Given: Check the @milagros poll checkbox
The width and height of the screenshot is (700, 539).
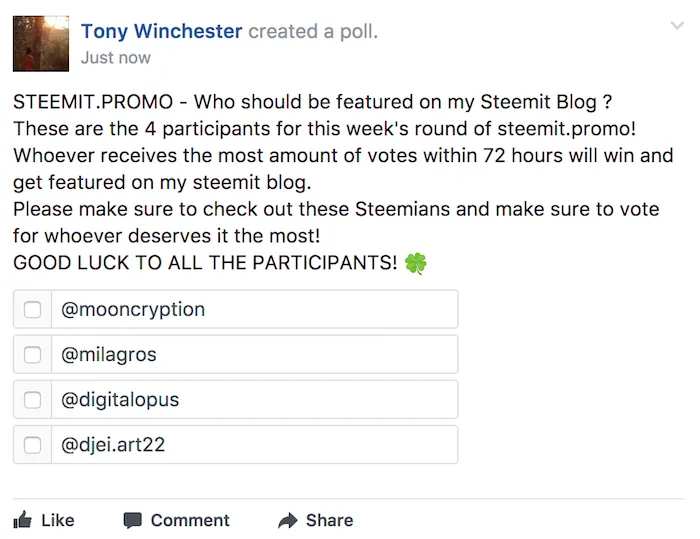Looking at the screenshot, I should pyautogui.click(x=33, y=355).
